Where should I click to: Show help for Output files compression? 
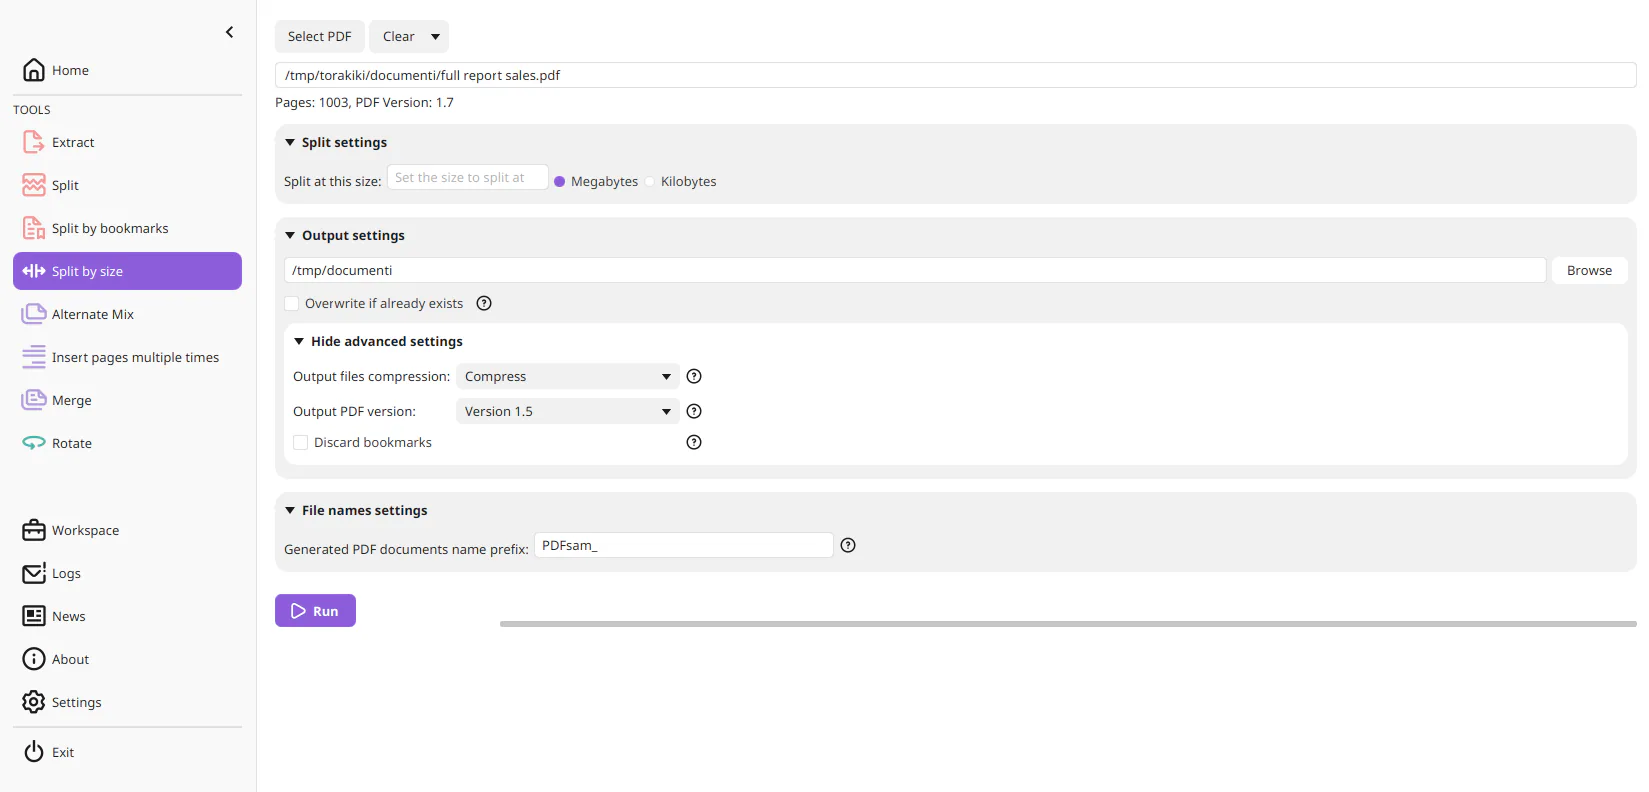point(694,376)
